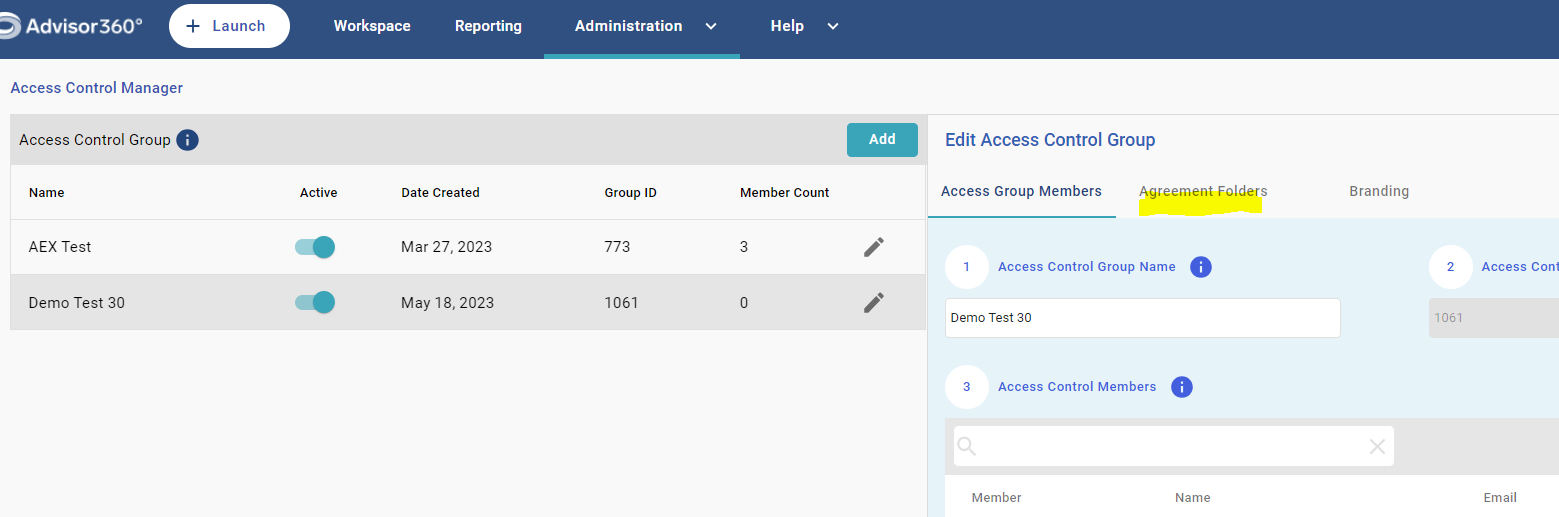Click the member search input field
This screenshot has height=517, width=1559.
(1173, 446)
